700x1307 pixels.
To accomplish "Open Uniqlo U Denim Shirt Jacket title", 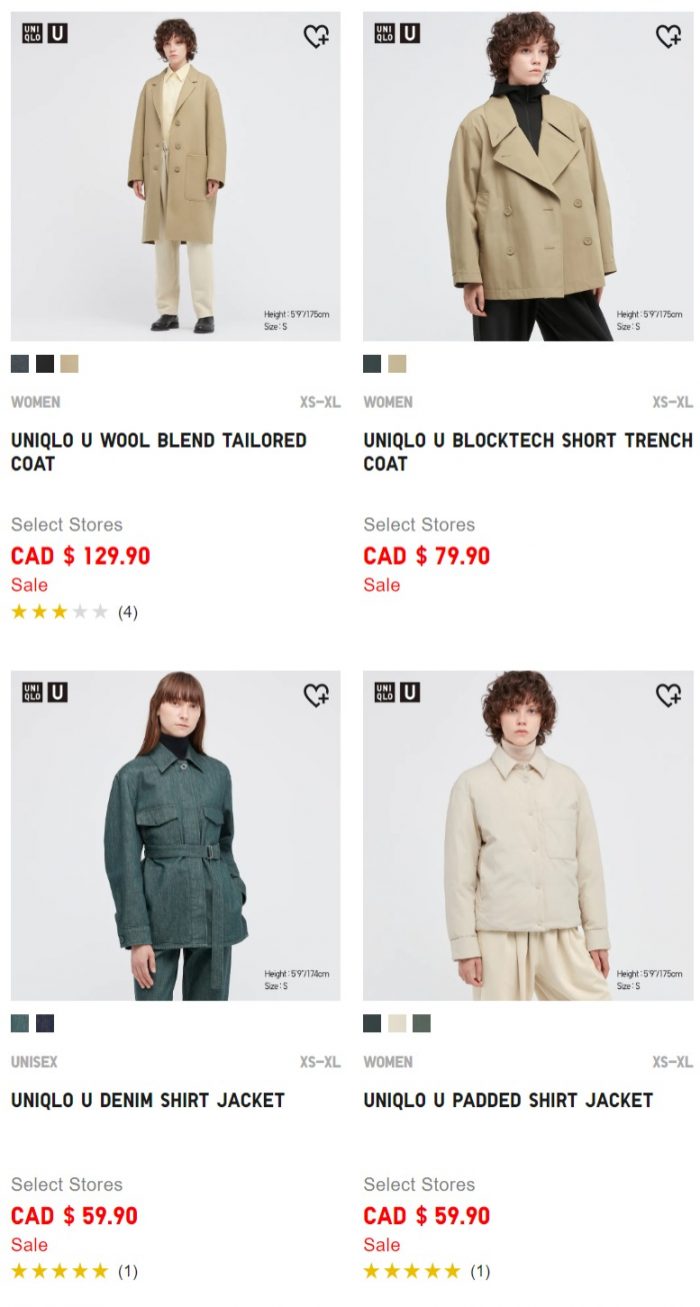I will click(x=148, y=1100).
